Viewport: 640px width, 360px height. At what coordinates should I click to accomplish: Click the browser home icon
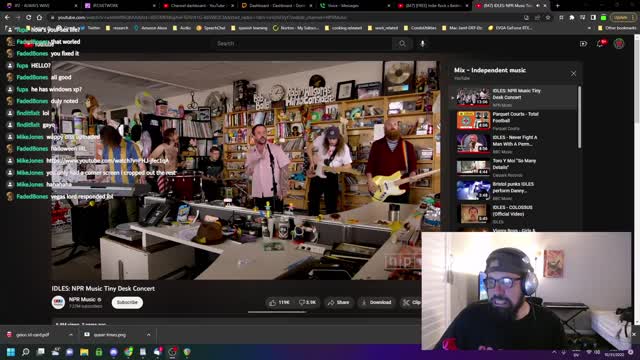pyautogui.click(x=39, y=18)
